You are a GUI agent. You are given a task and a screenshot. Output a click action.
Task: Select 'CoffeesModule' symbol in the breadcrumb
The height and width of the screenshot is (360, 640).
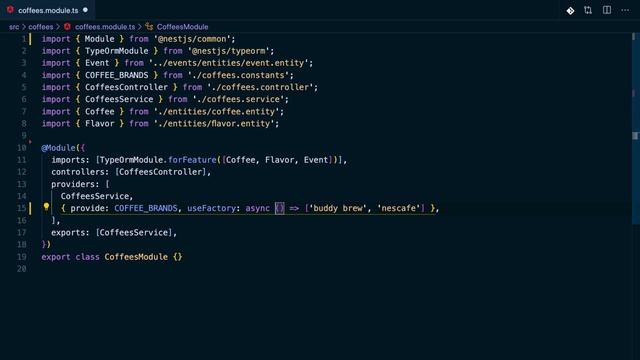pyautogui.click(x=182, y=27)
